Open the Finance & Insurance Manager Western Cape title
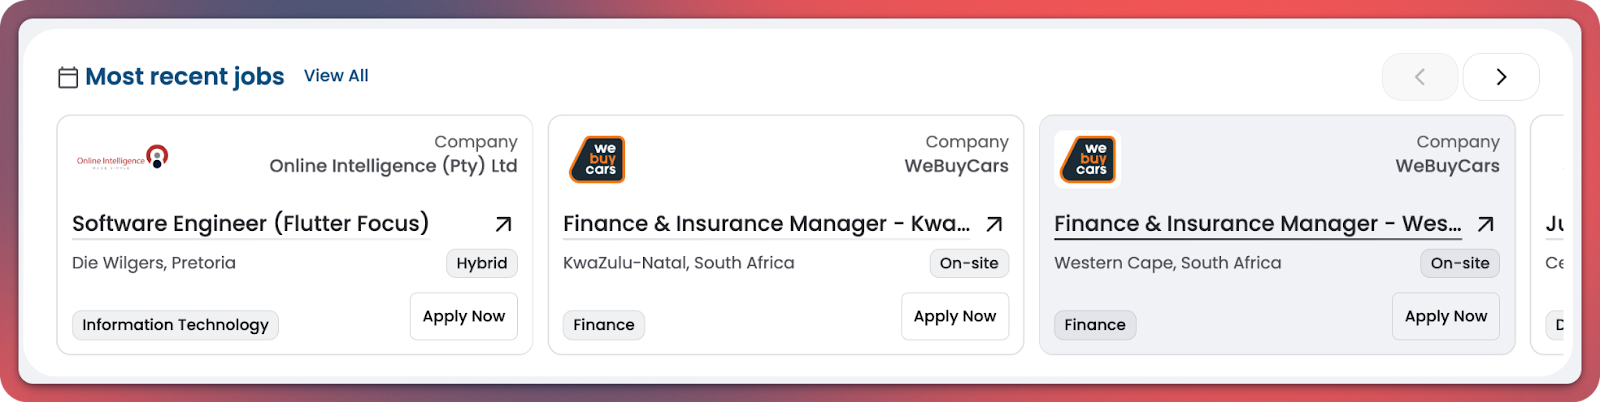 pos(1257,223)
